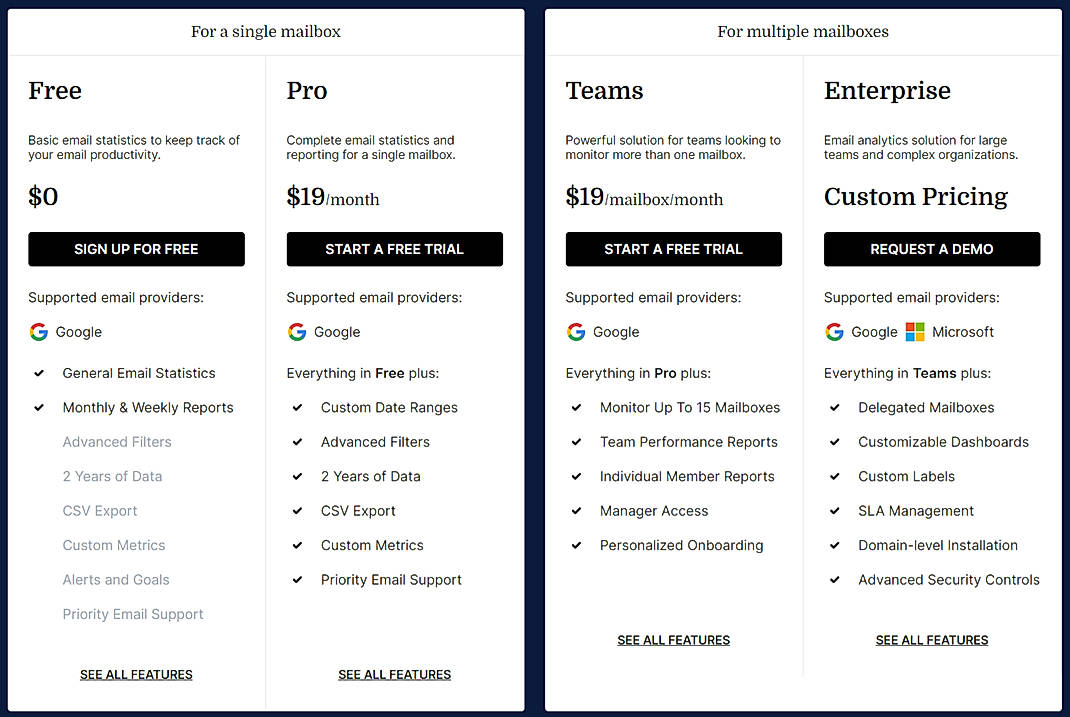Screen dimensions: 1070x717
Task: Click the Google icon in the Teams column
Action: coord(575,331)
